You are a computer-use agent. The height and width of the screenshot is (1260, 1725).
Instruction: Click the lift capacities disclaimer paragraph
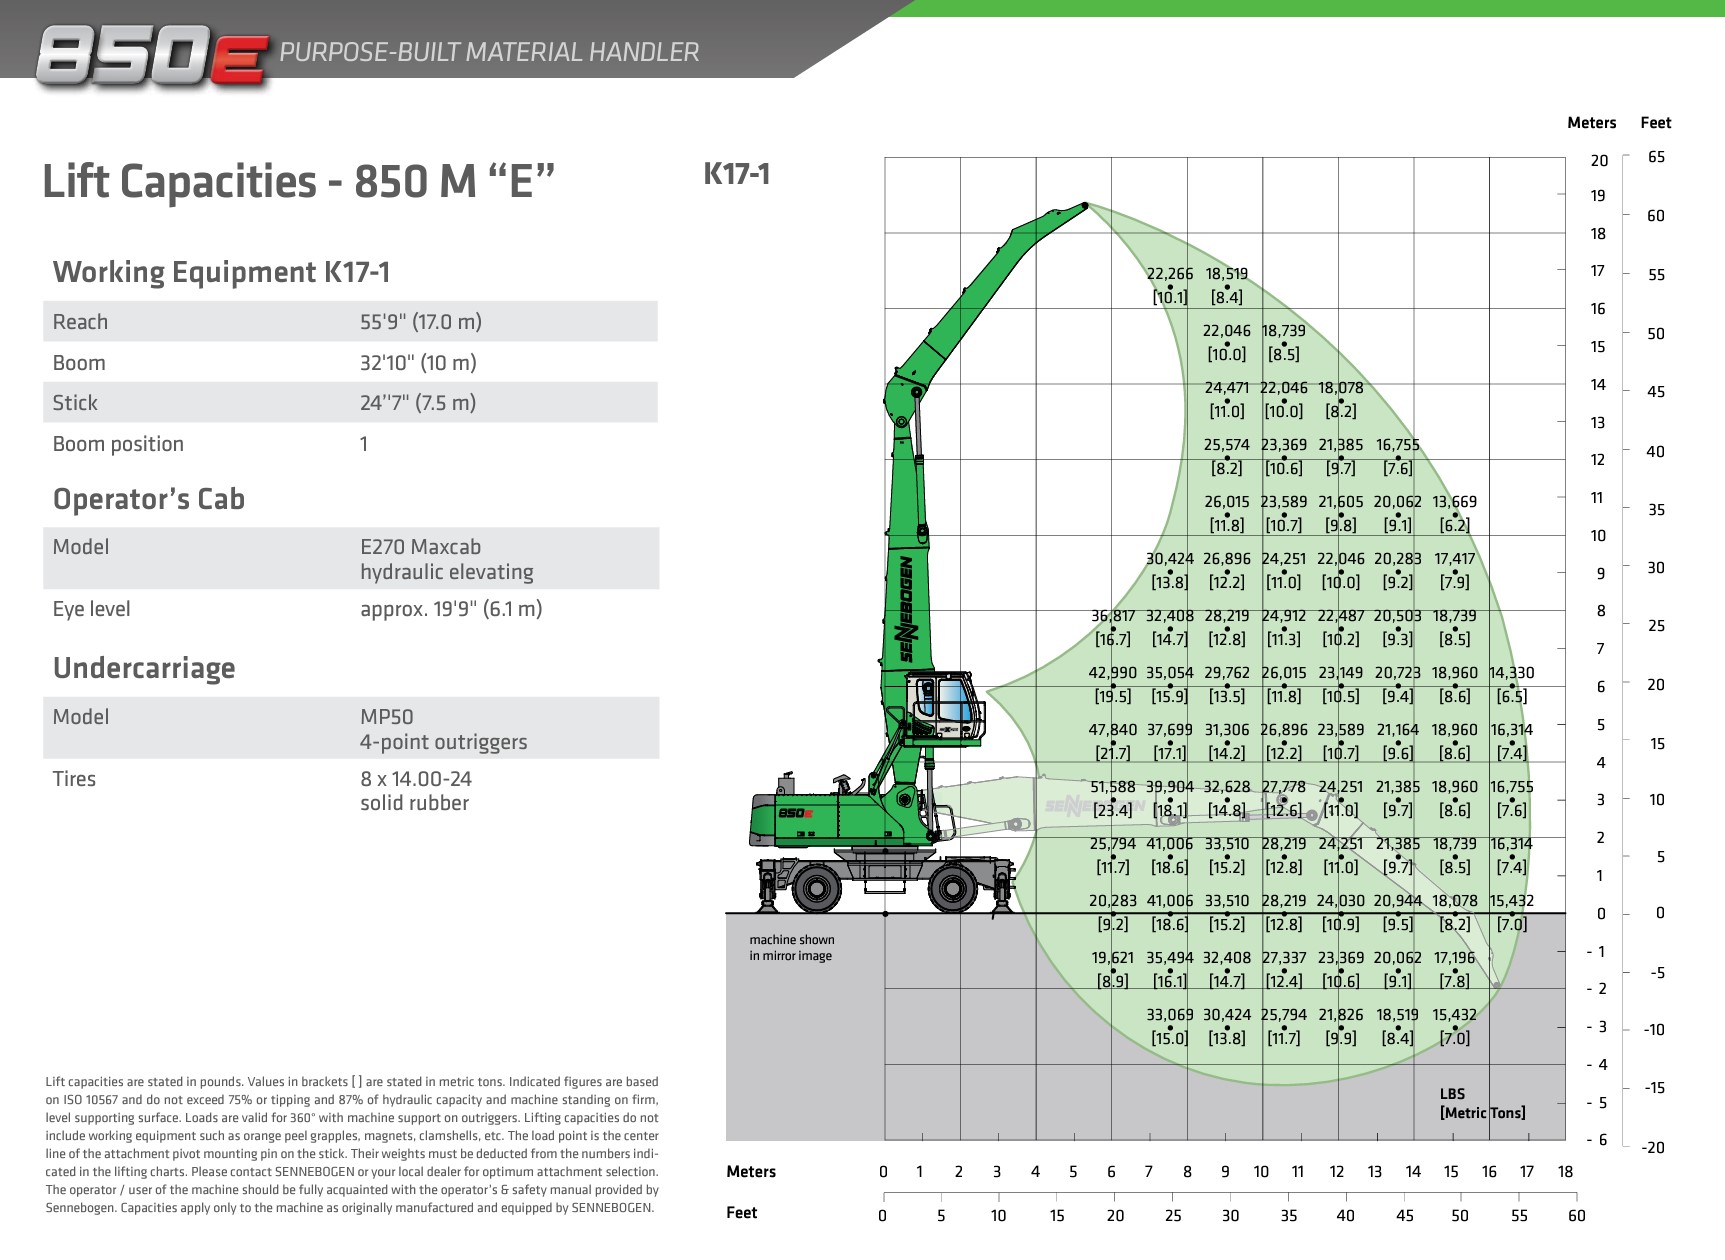click(x=352, y=1145)
